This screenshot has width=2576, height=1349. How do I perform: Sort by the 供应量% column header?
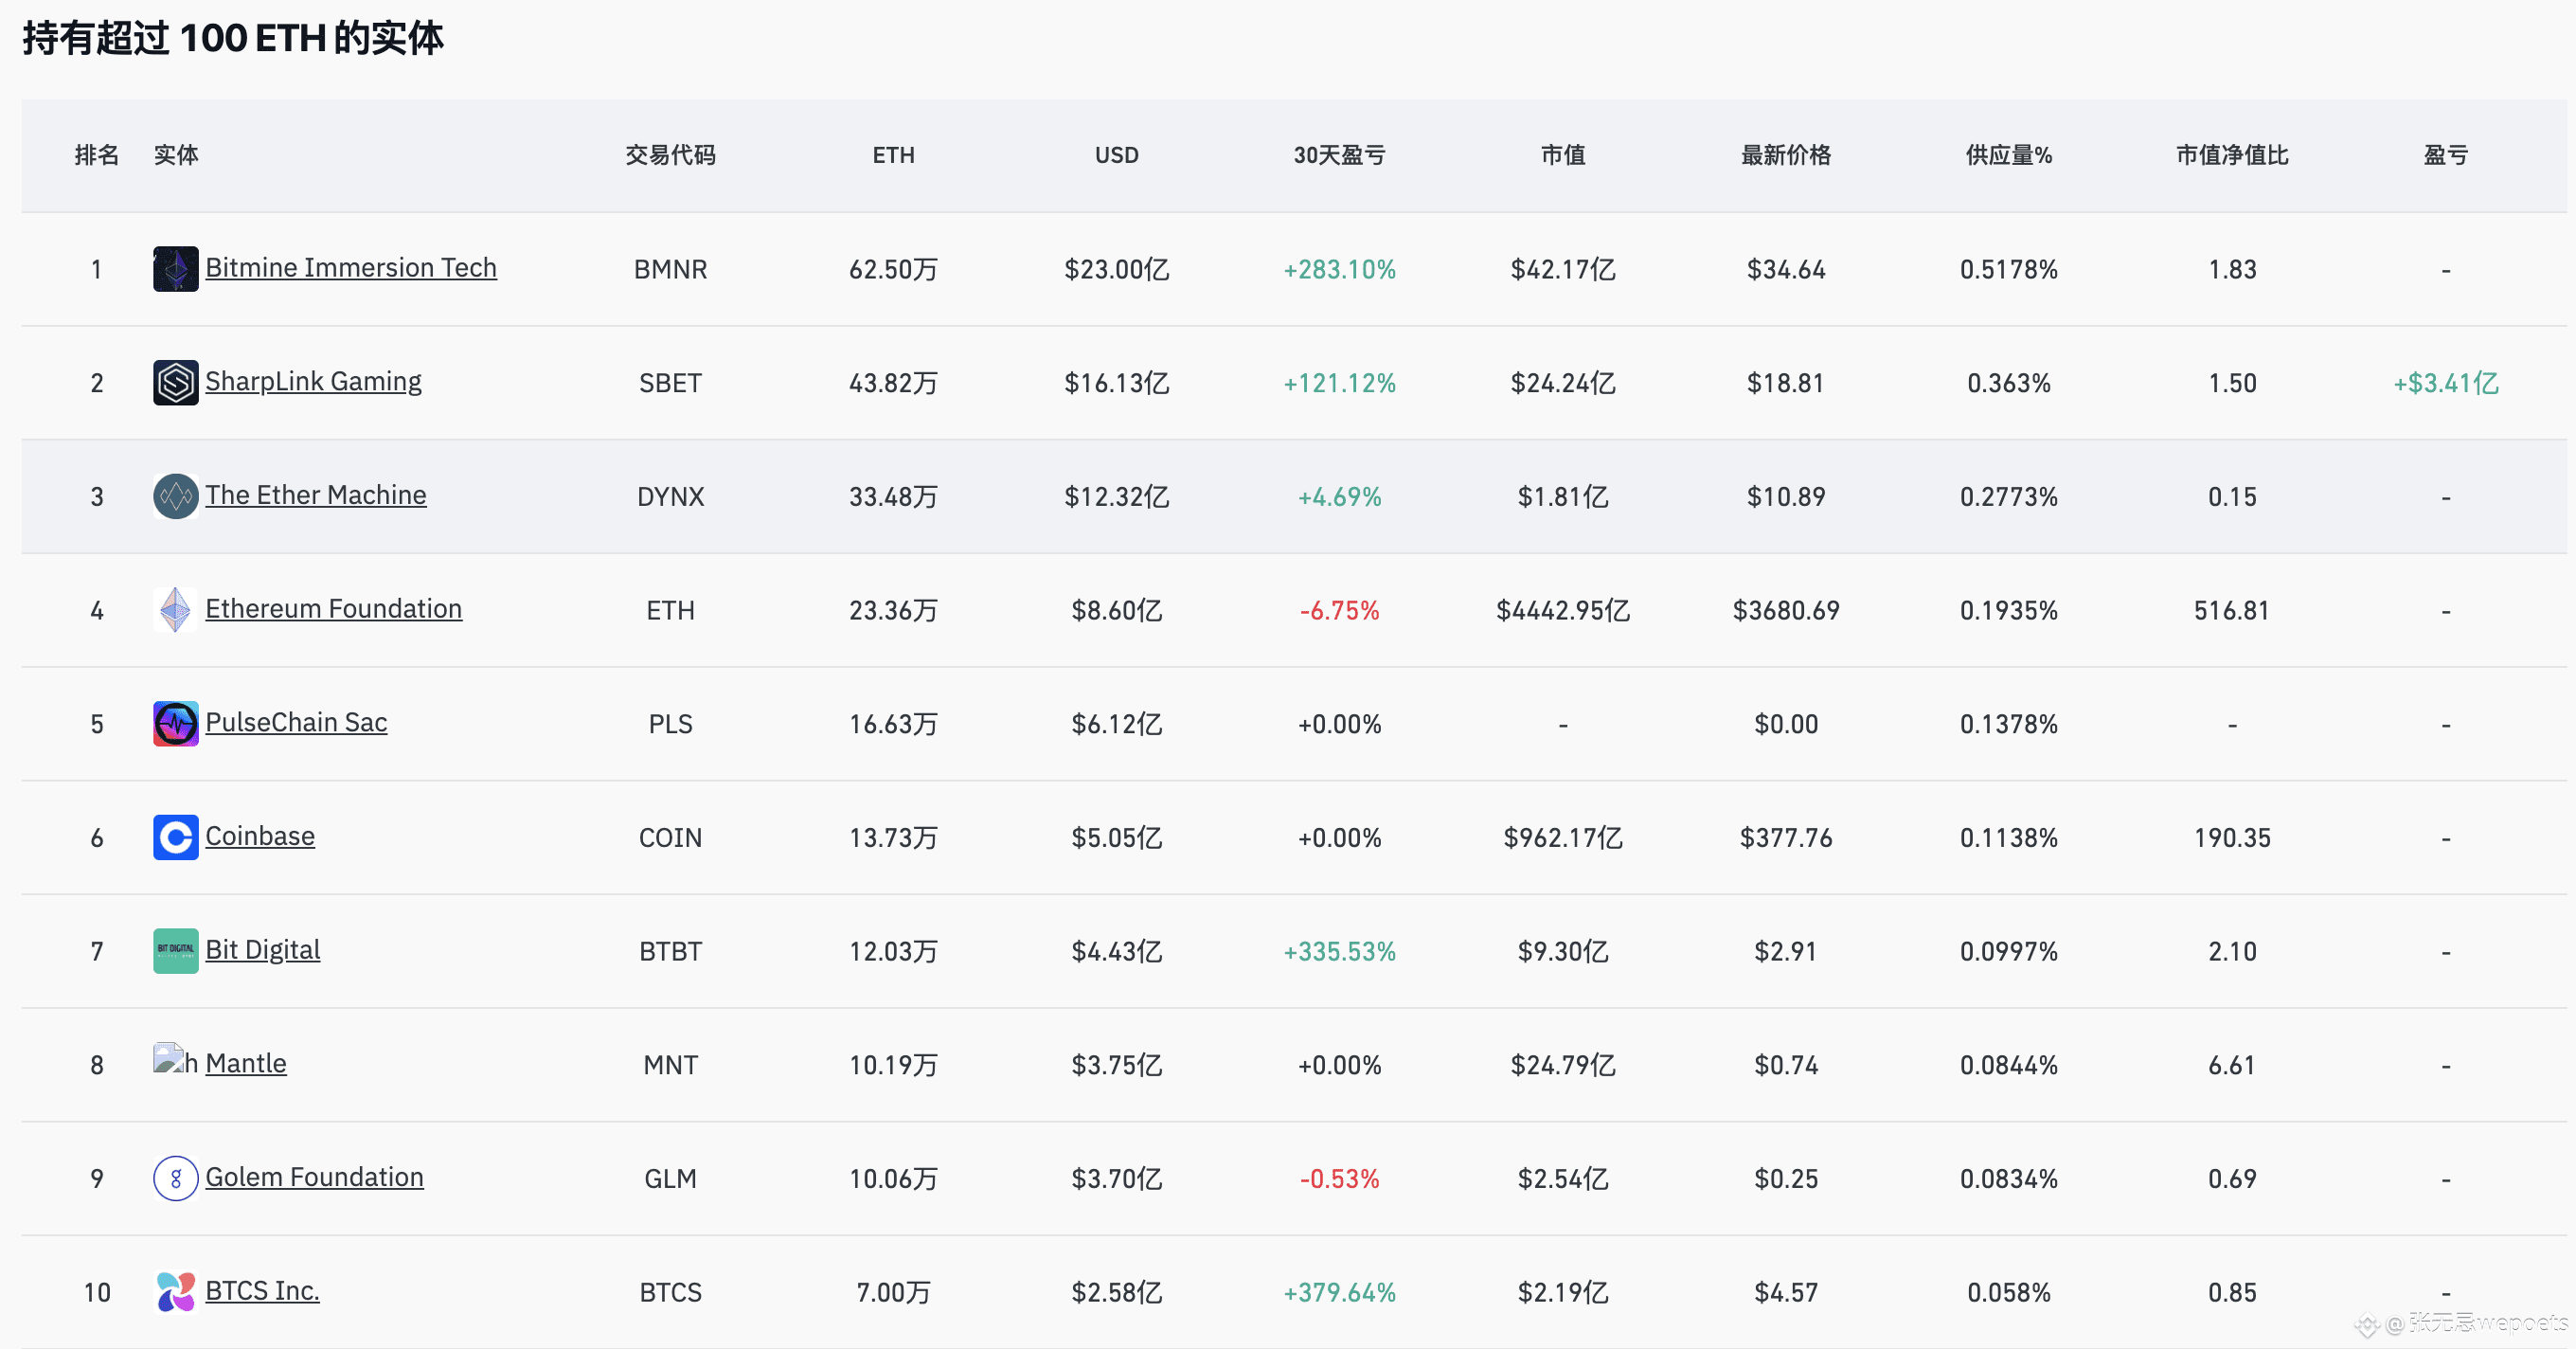click(x=2008, y=155)
